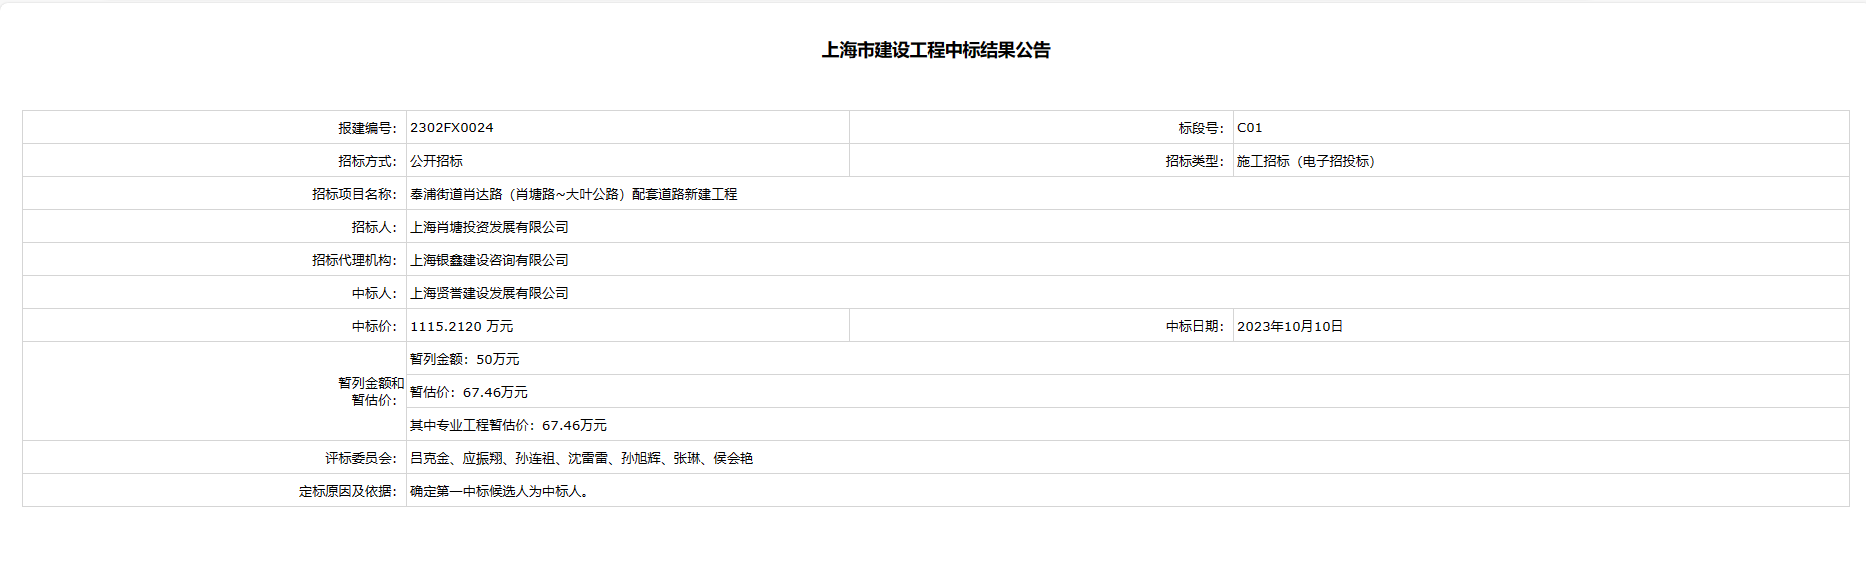Select the 标段号 value C01
Image resolution: width=1866 pixels, height=565 pixels.
coord(1249,128)
